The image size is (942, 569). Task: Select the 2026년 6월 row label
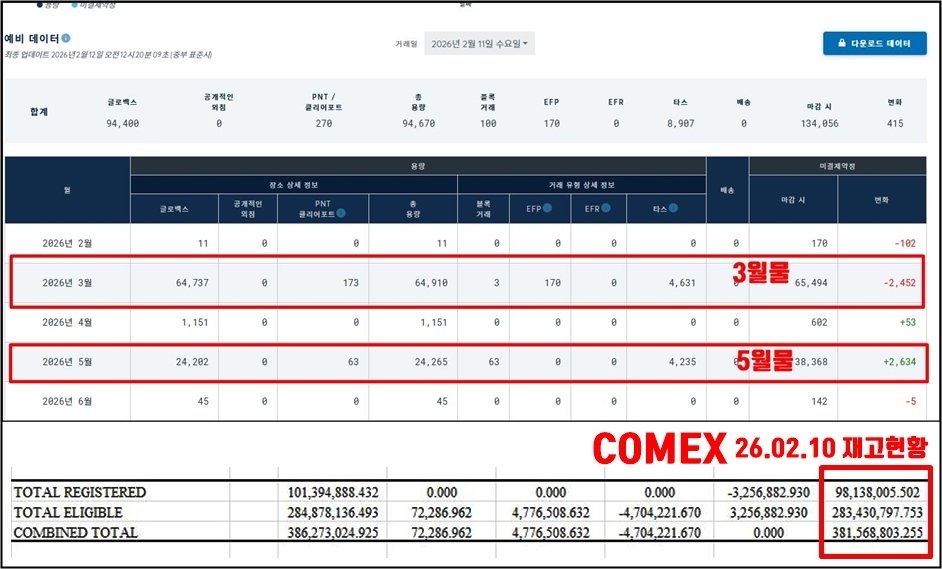coord(68,401)
